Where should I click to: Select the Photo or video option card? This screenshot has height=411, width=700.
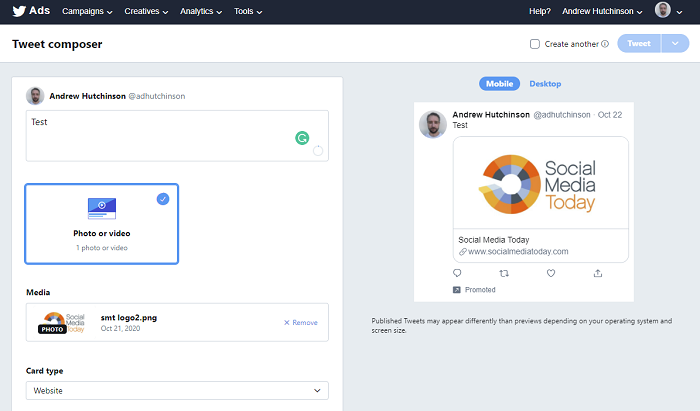coord(102,224)
